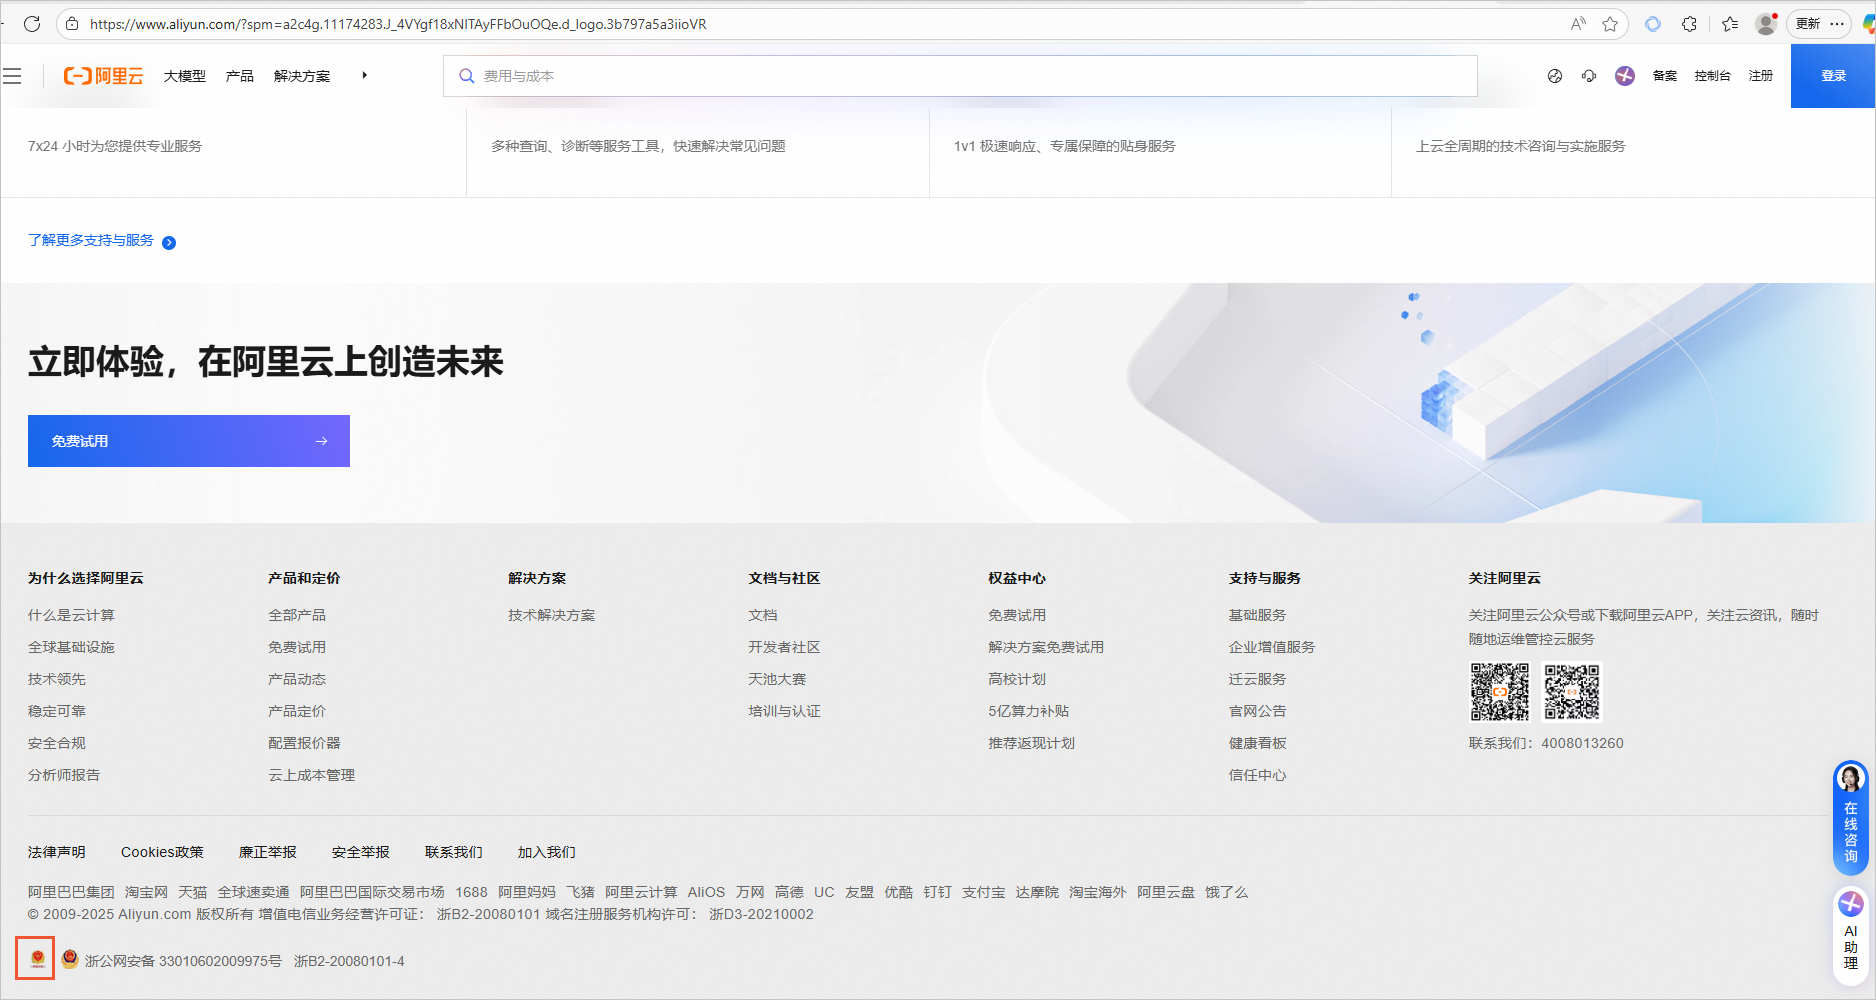This screenshot has height=1000, width=1876.
Task: Open 信任中心 footer link
Action: (1258, 775)
